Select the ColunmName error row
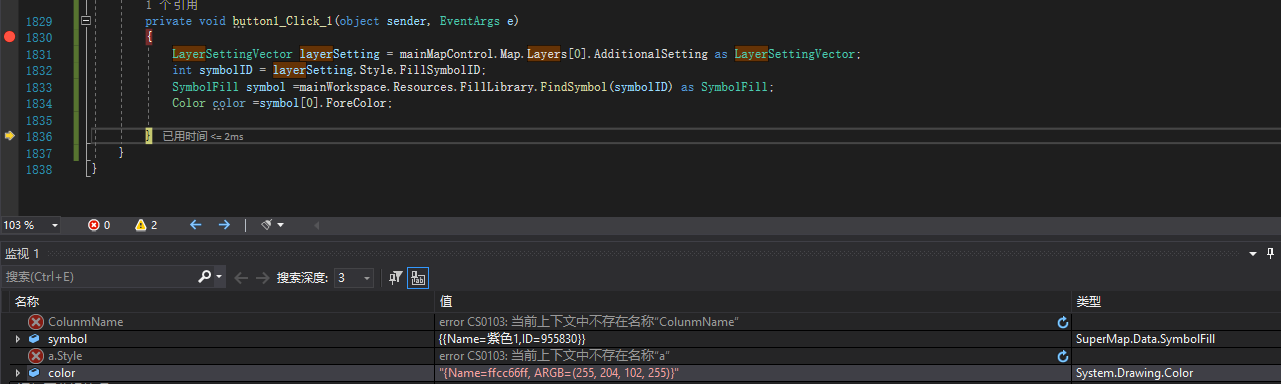The width and height of the screenshot is (1281, 384). pos(640,322)
